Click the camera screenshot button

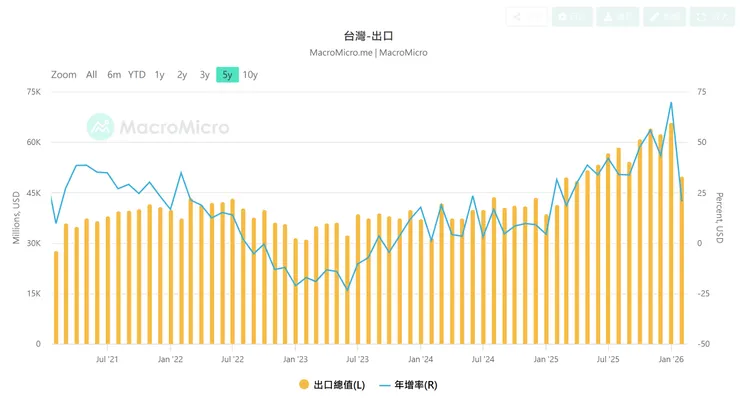572,17
